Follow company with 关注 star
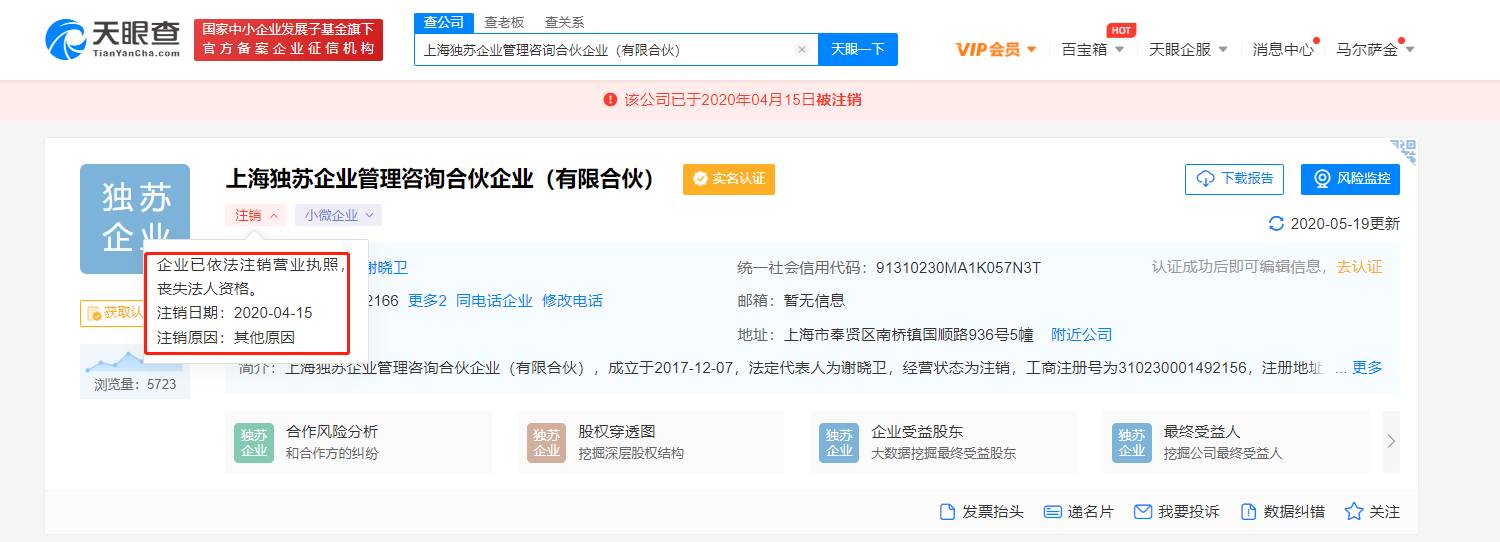The image size is (1500, 542). [x=1354, y=511]
